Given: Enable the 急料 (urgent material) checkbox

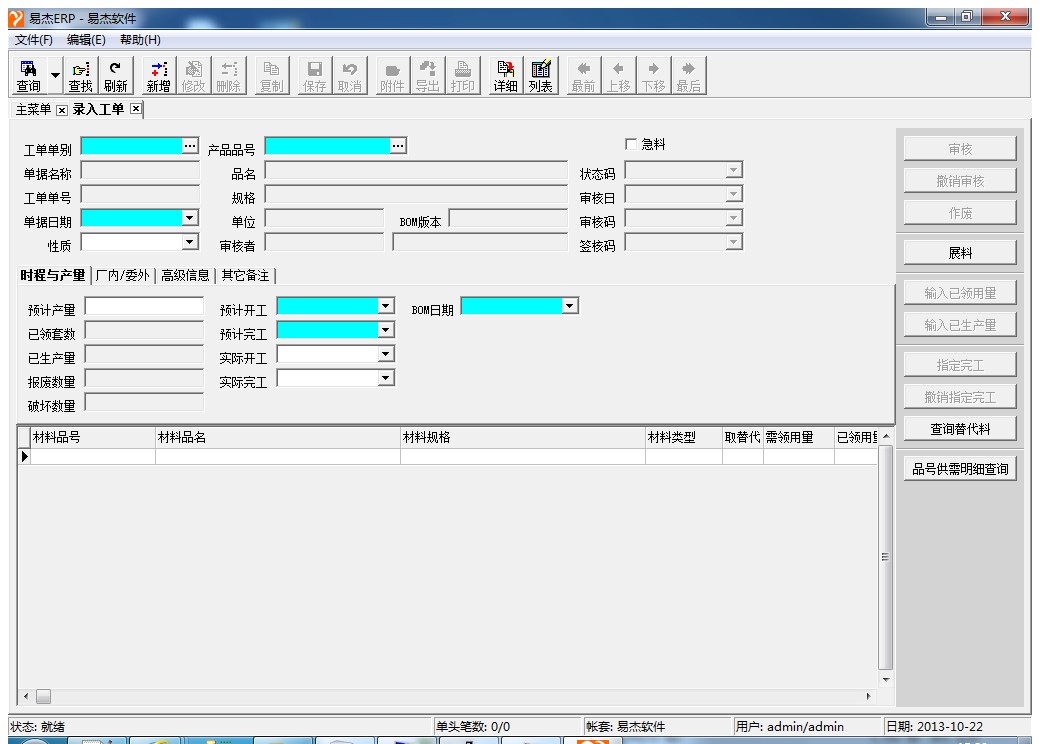Looking at the screenshot, I should coord(631,145).
